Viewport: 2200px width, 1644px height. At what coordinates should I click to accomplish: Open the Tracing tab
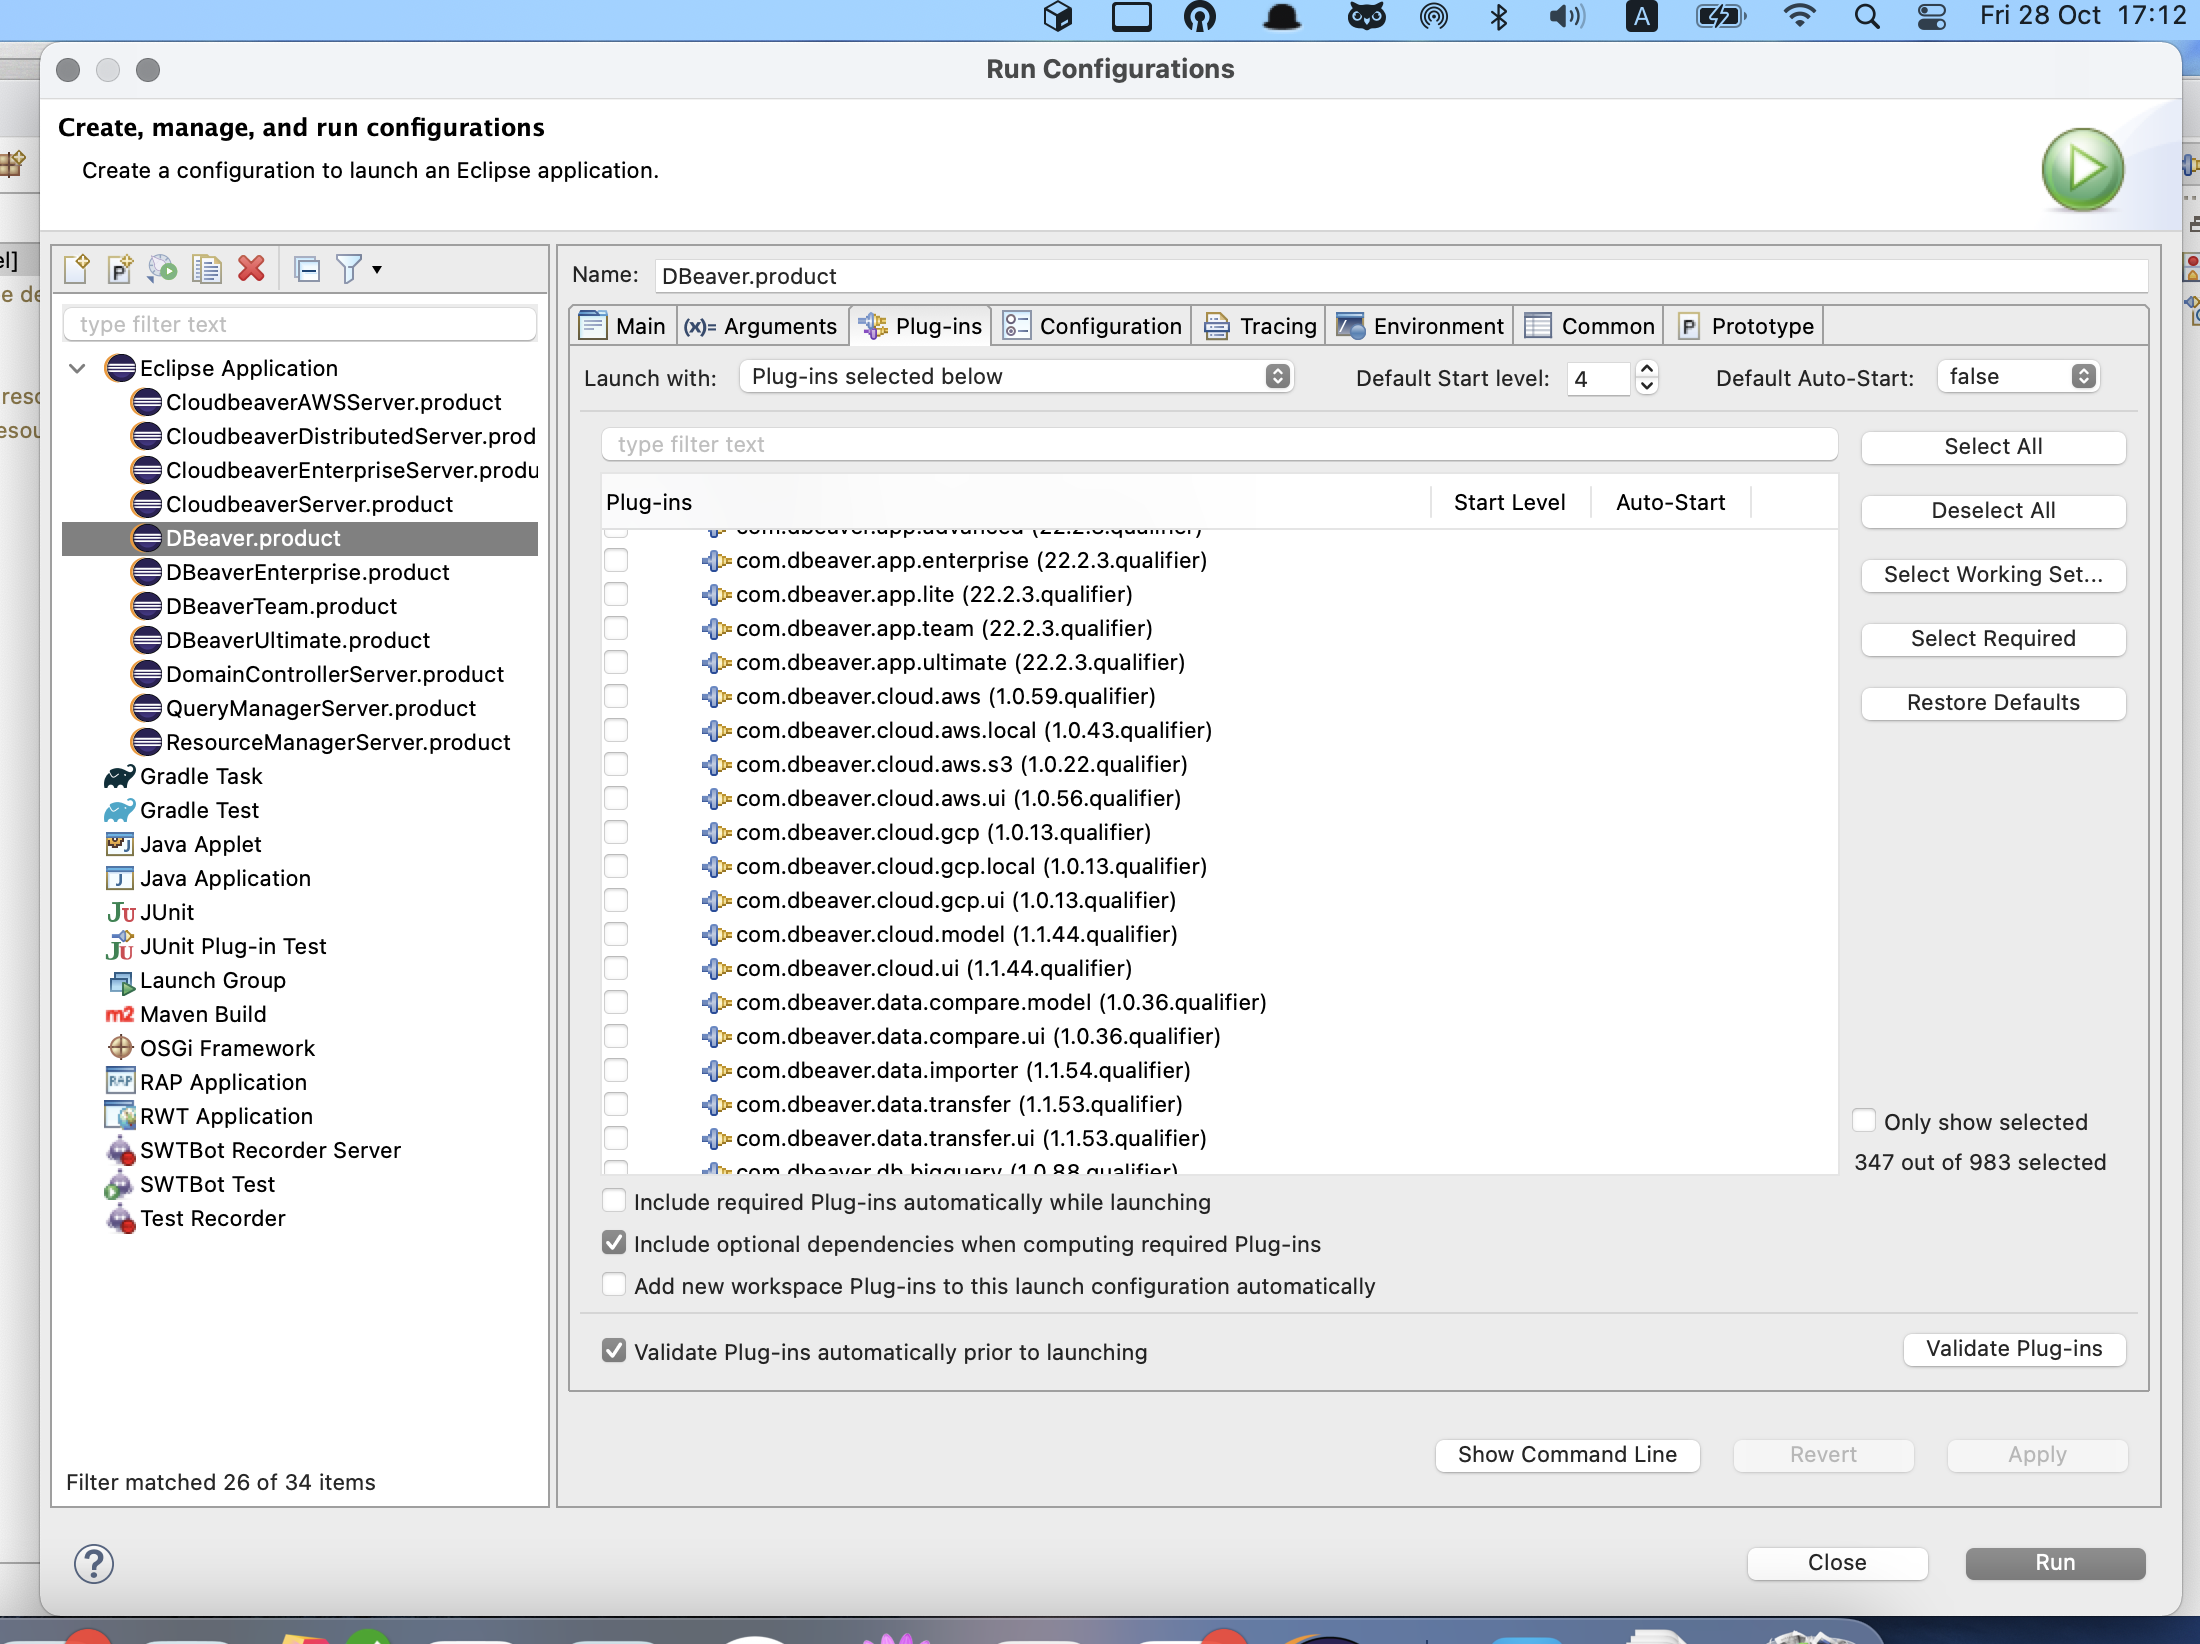(x=1258, y=325)
